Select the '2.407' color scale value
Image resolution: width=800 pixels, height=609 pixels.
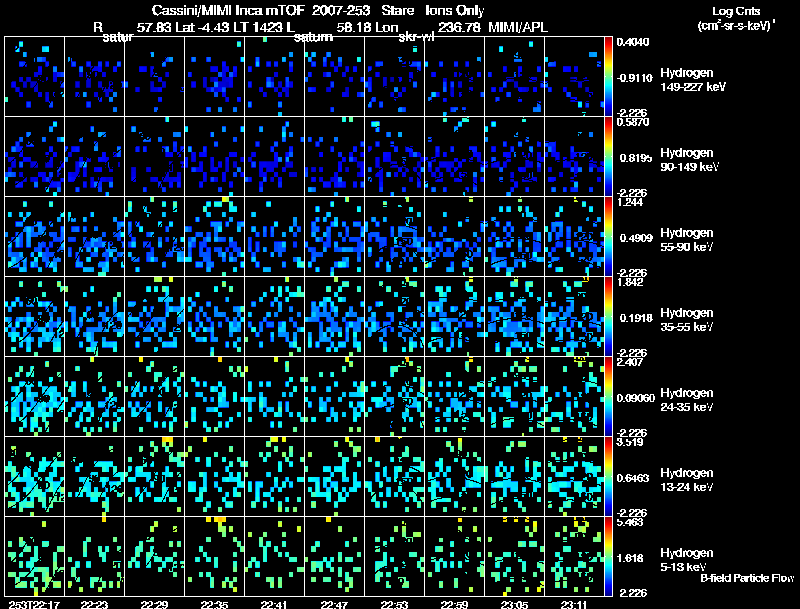pyautogui.click(x=630, y=363)
